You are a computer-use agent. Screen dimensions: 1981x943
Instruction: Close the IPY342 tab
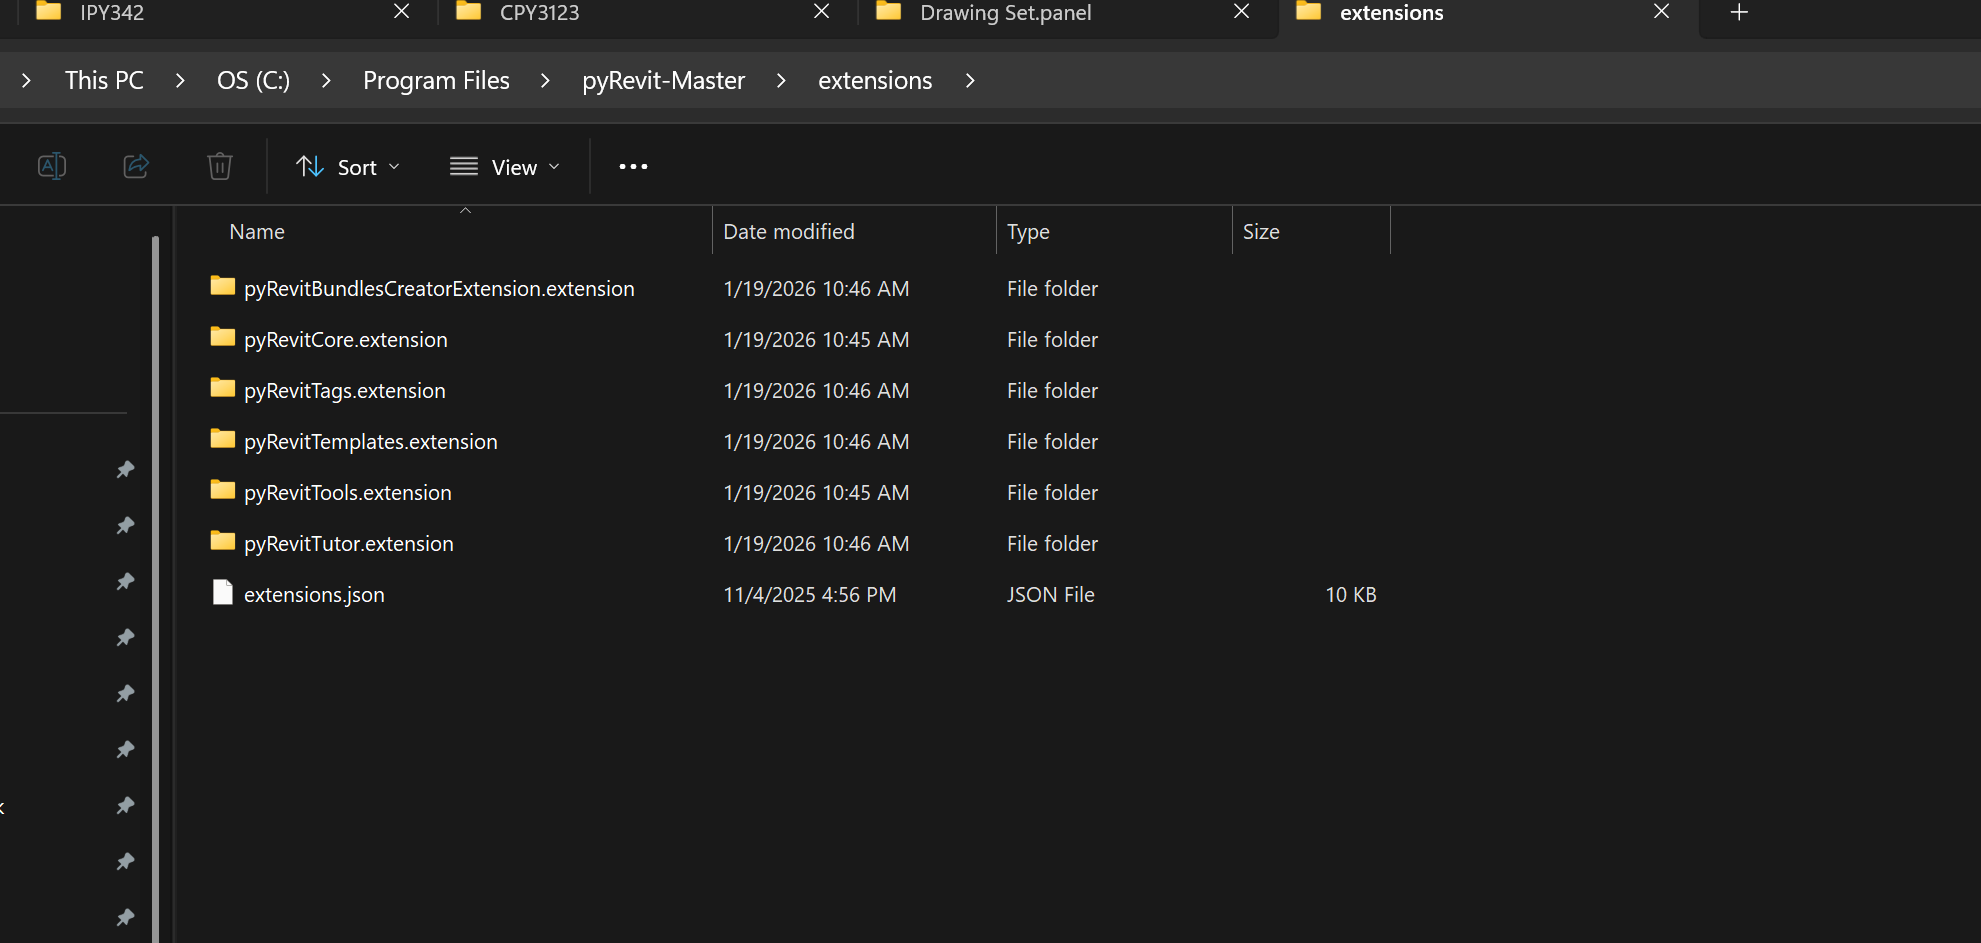pos(401,12)
